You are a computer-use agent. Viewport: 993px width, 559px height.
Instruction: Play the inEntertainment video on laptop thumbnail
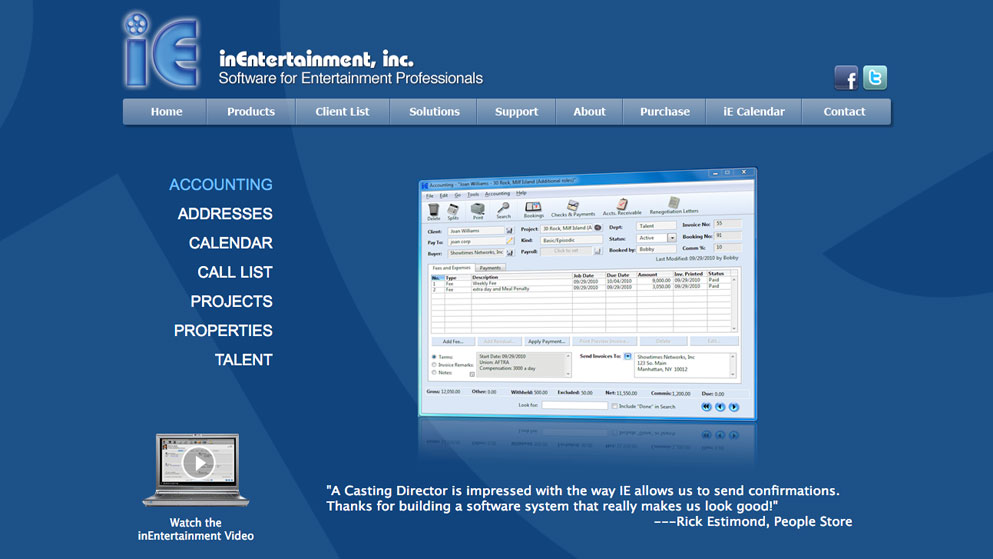198,463
